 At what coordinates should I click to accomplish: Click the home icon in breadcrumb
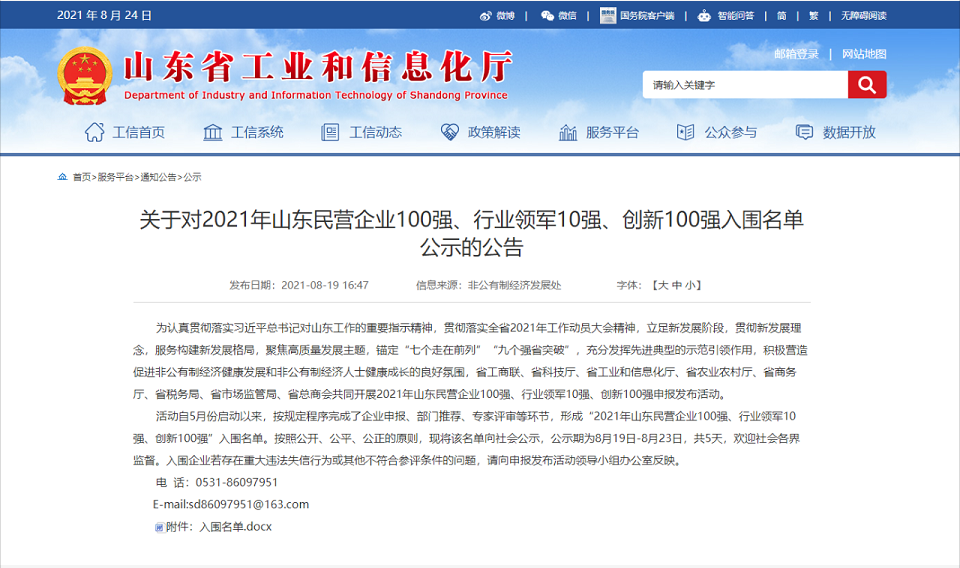click(x=63, y=177)
